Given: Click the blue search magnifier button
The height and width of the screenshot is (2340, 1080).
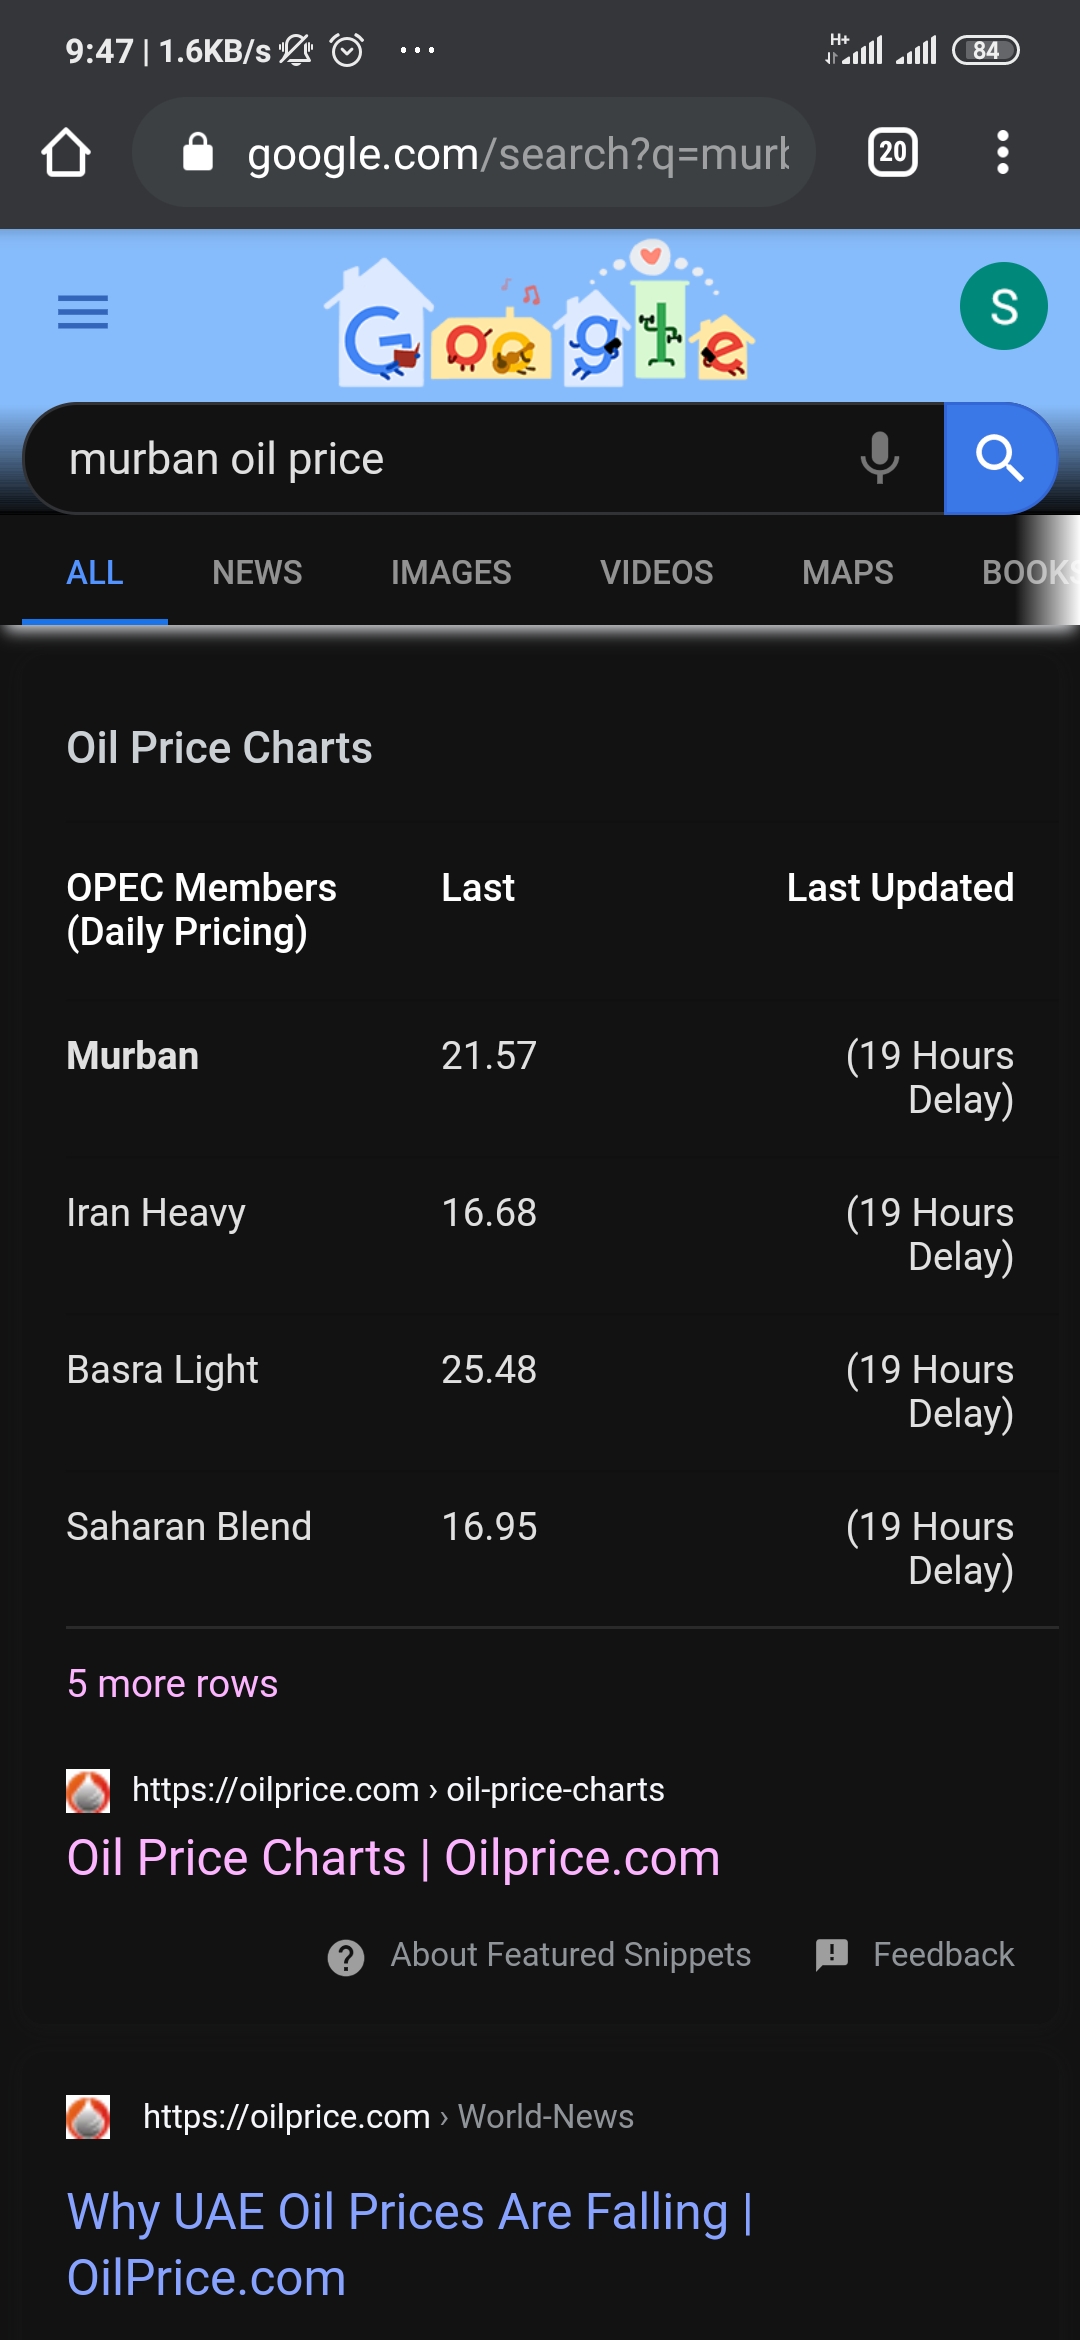Looking at the screenshot, I should (1000, 458).
